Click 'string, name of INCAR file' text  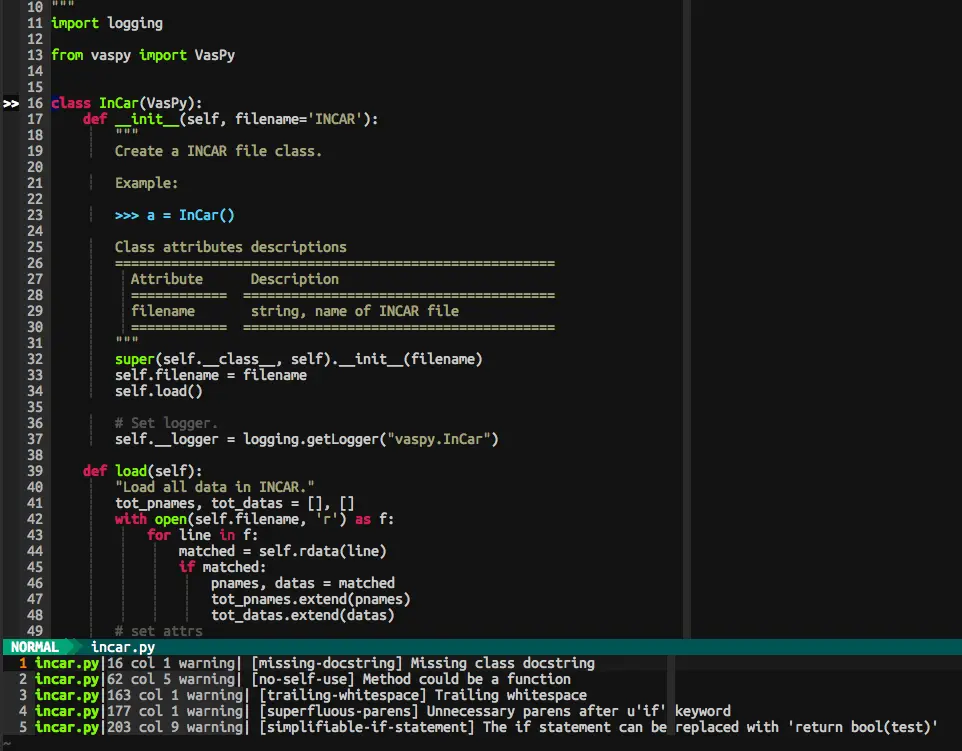click(x=355, y=311)
